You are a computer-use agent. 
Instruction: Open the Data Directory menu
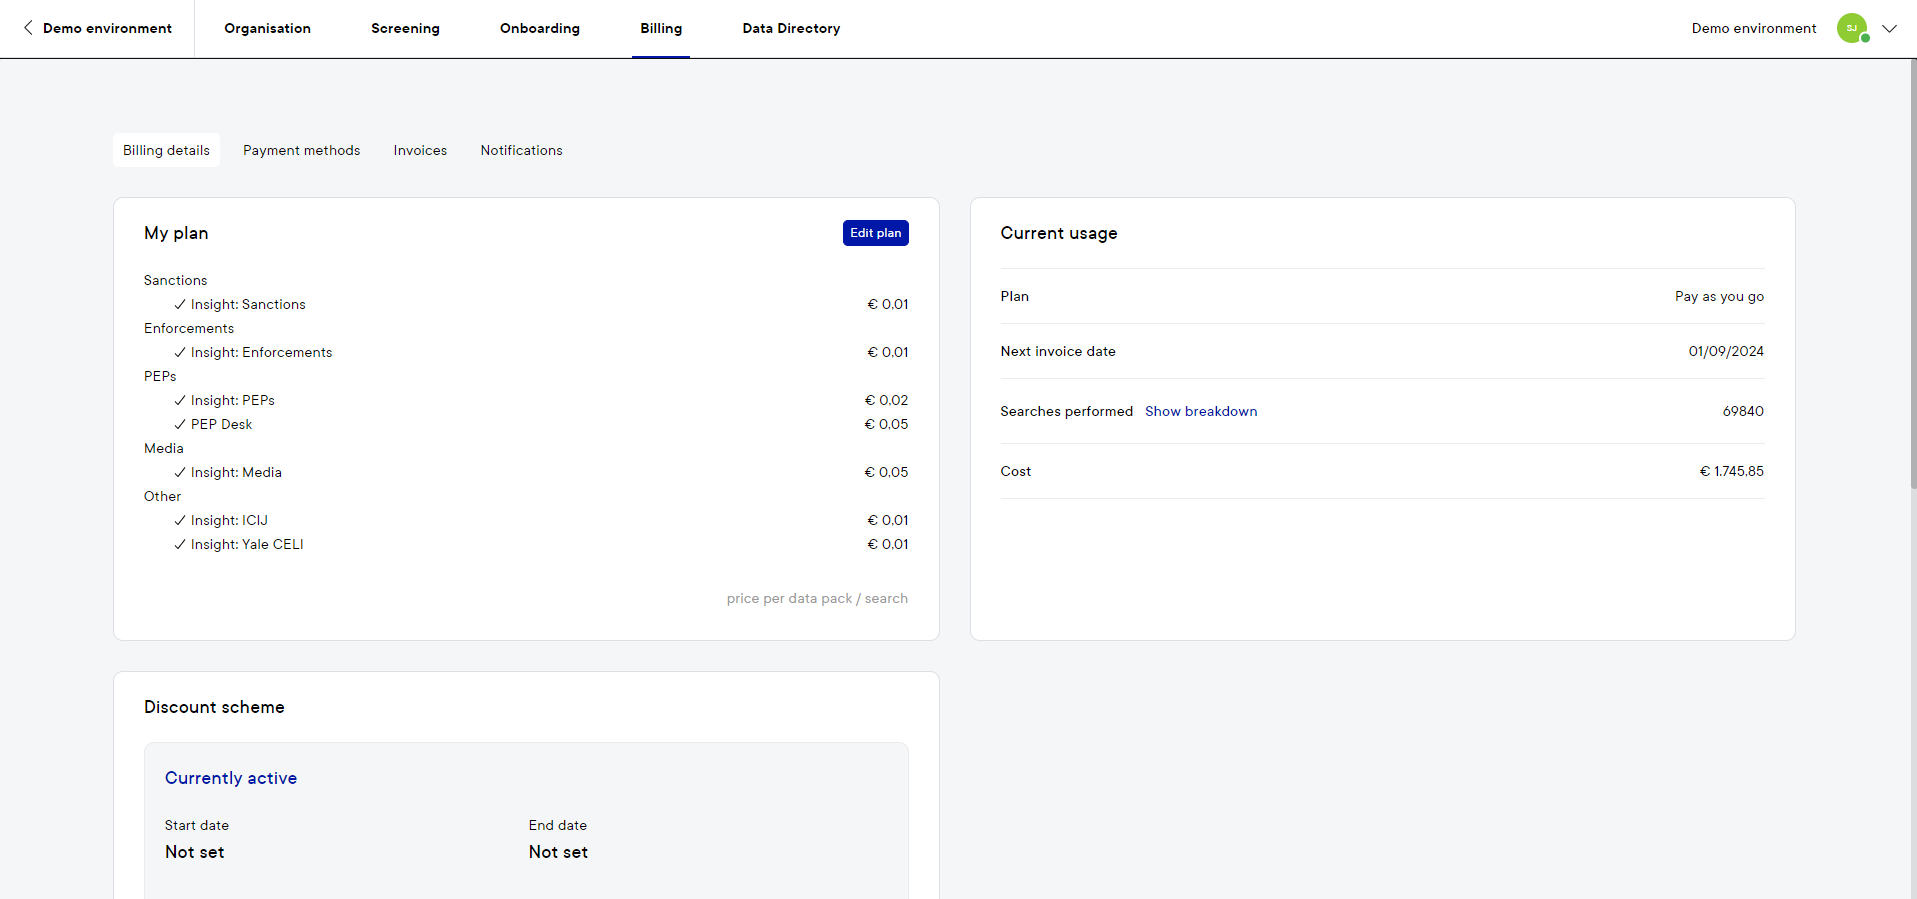[x=791, y=28]
